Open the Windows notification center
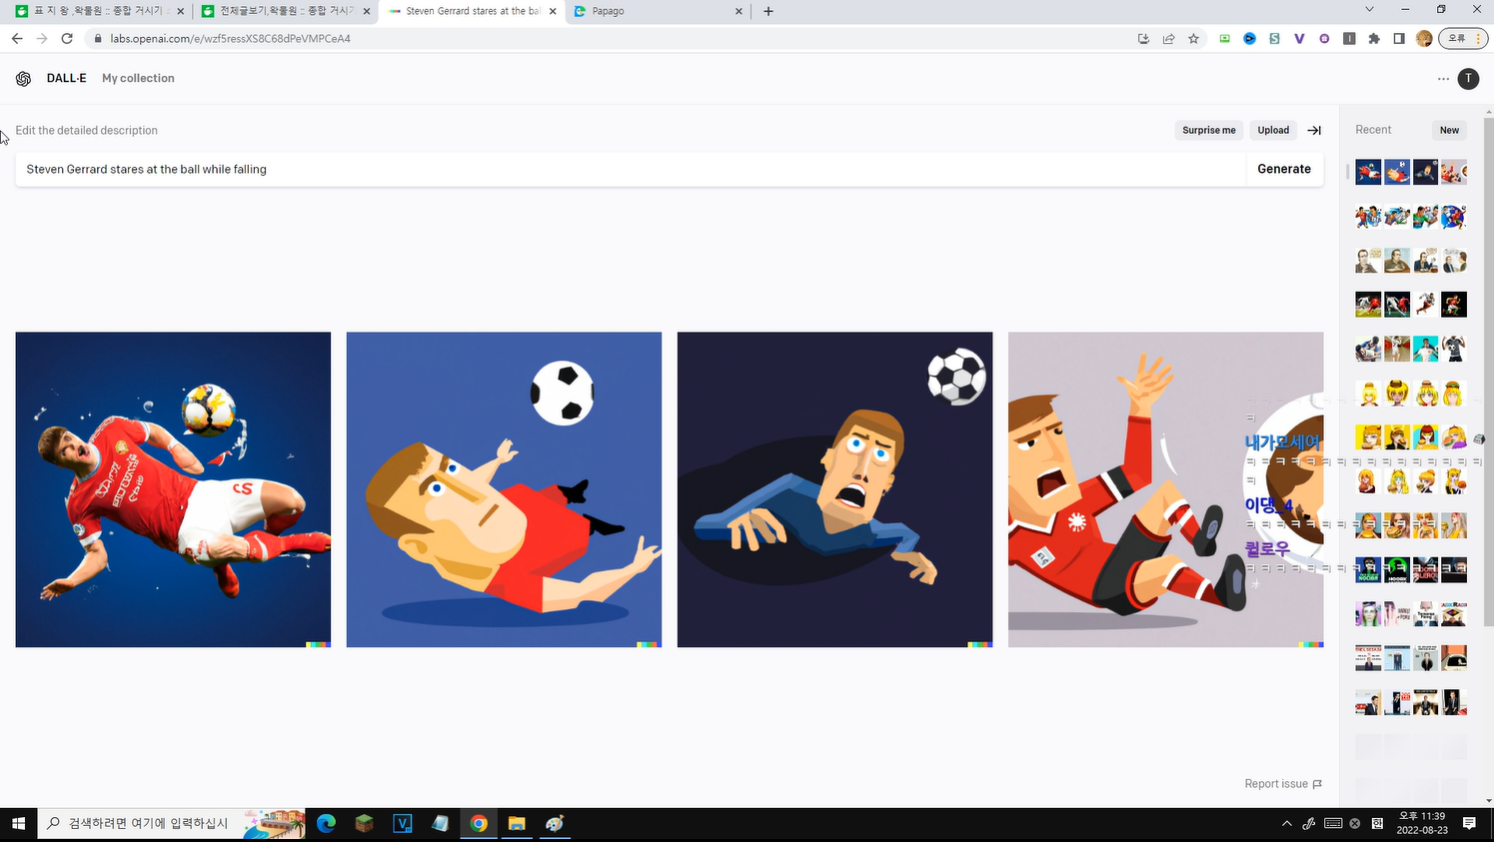The width and height of the screenshot is (1494, 842). point(1469,823)
